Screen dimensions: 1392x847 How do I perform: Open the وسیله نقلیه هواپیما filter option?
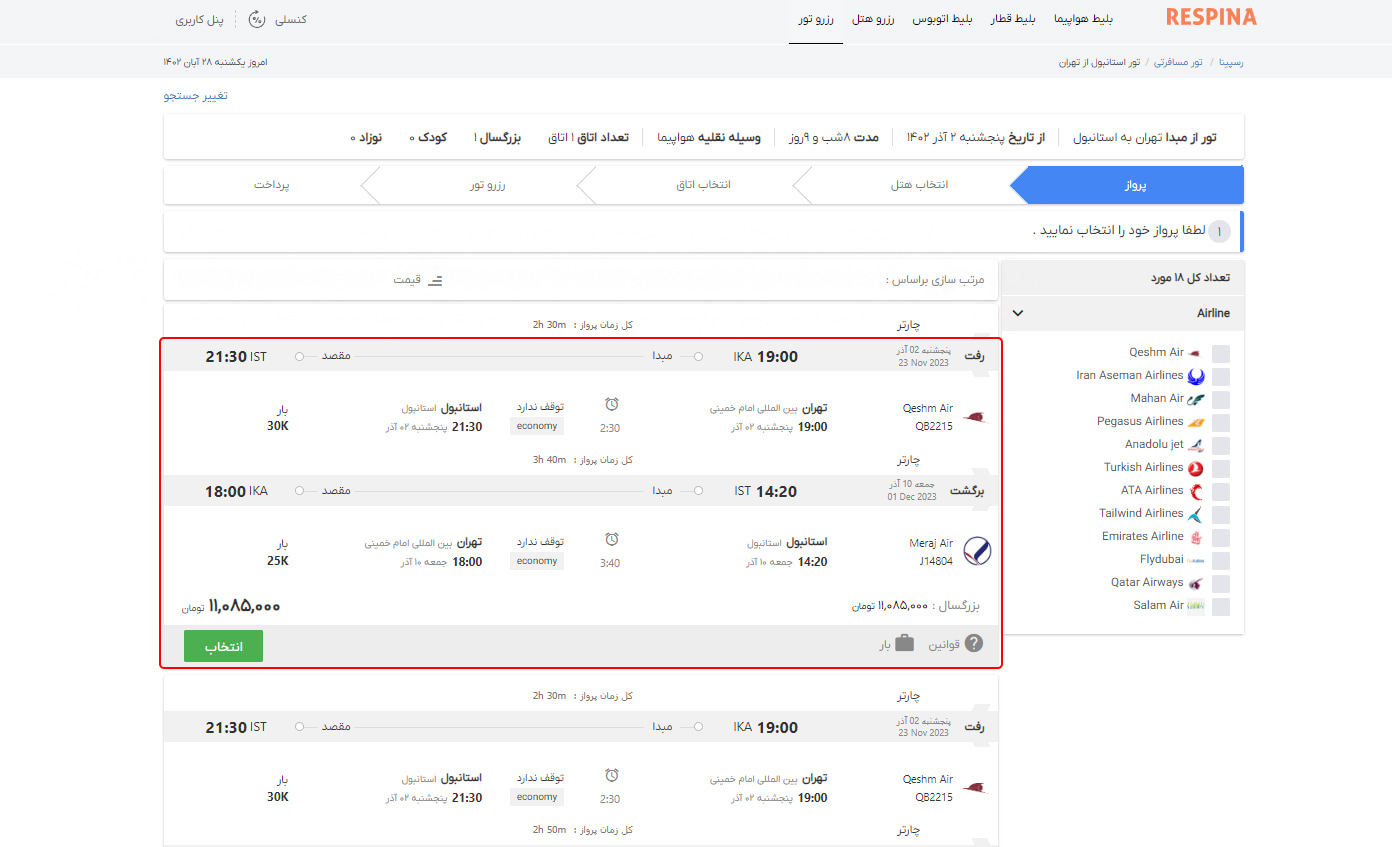tap(710, 137)
